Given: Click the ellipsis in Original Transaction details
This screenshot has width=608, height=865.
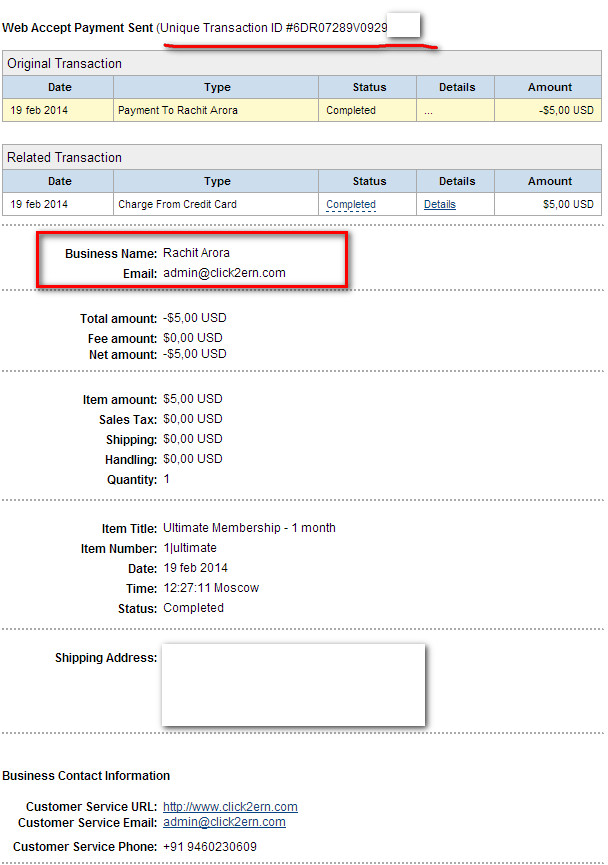Looking at the screenshot, I should (x=428, y=110).
